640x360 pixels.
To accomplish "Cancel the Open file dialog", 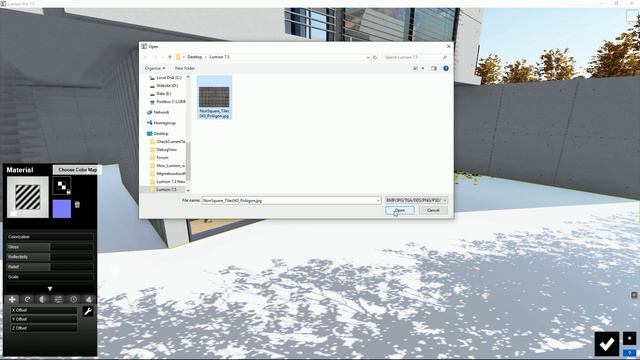I will point(433,210).
